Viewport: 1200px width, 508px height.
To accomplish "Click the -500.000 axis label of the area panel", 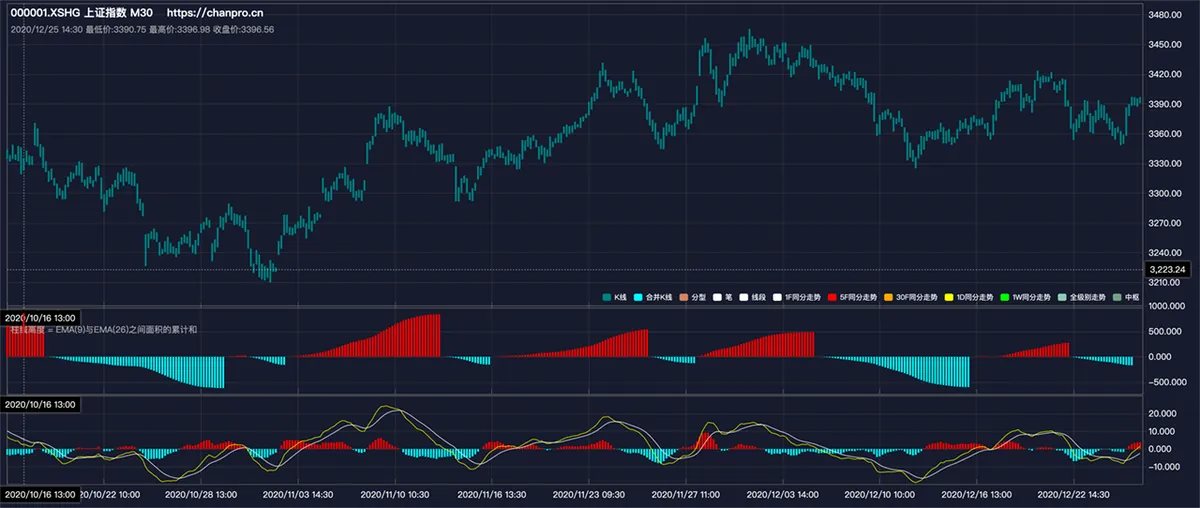I will pyautogui.click(x=1167, y=382).
